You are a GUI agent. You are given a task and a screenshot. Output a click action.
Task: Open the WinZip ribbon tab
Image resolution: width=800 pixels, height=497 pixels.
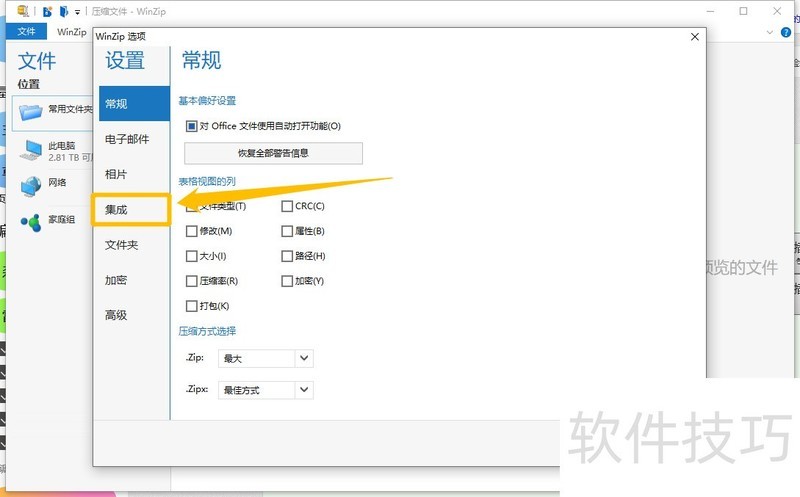pos(71,31)
